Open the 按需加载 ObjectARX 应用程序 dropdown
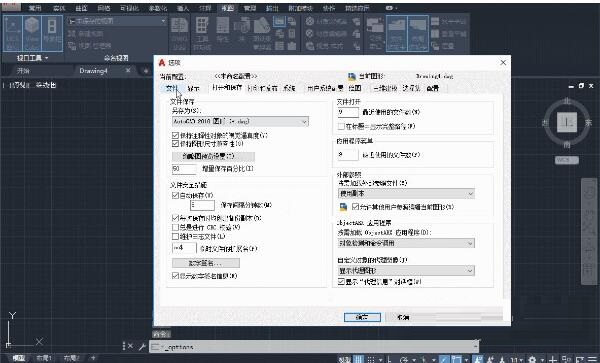The image size is (600, 363). [406, 243]
